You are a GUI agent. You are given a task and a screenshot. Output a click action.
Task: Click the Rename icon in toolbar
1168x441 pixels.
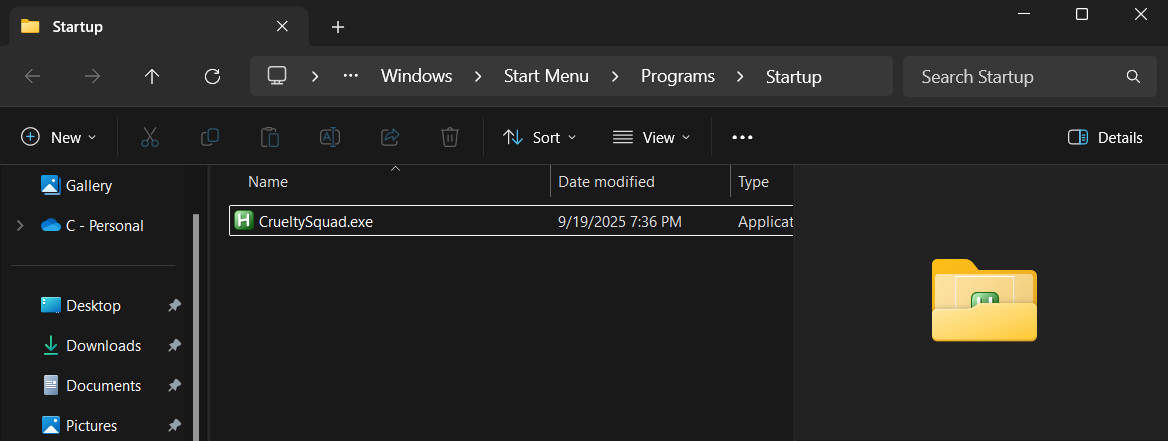click(x=330, y=138)
